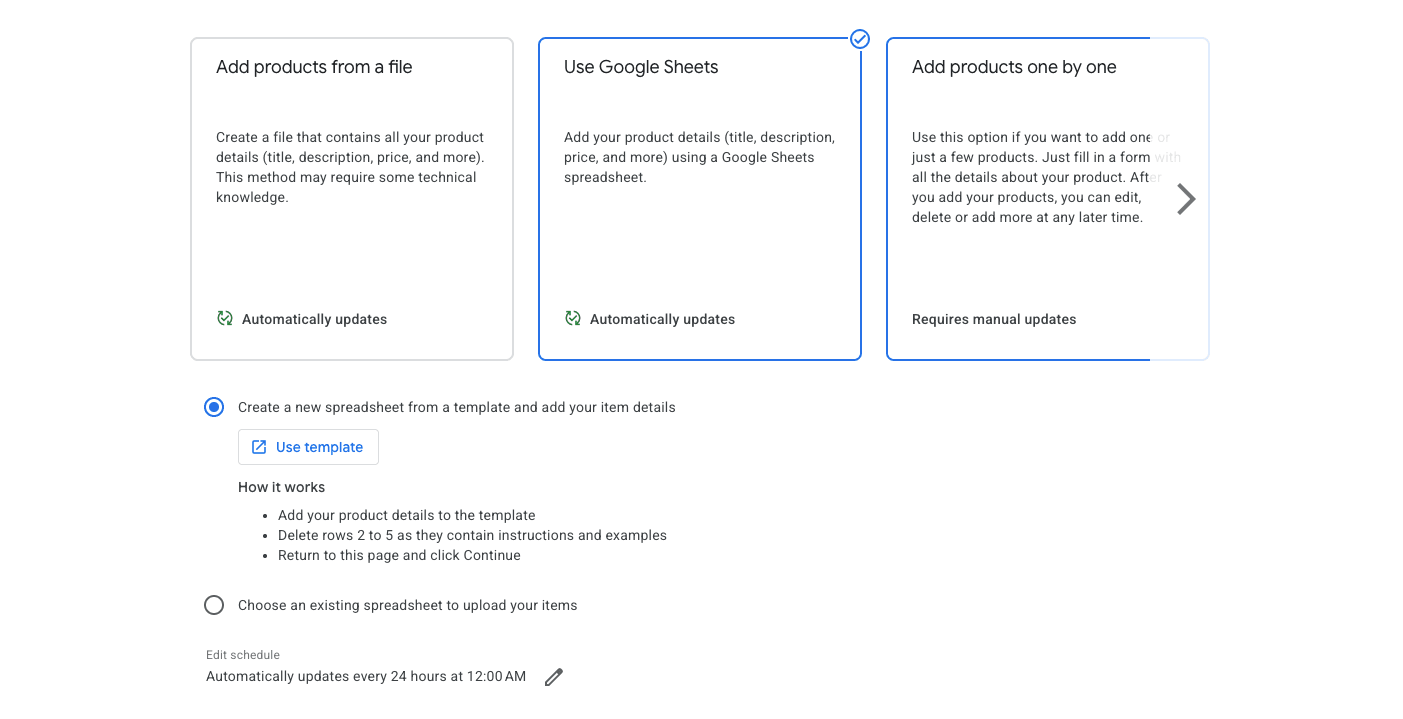Switch to the Add products from a file option
This screenshot has width=1403, height=719.
pos(351,197)
